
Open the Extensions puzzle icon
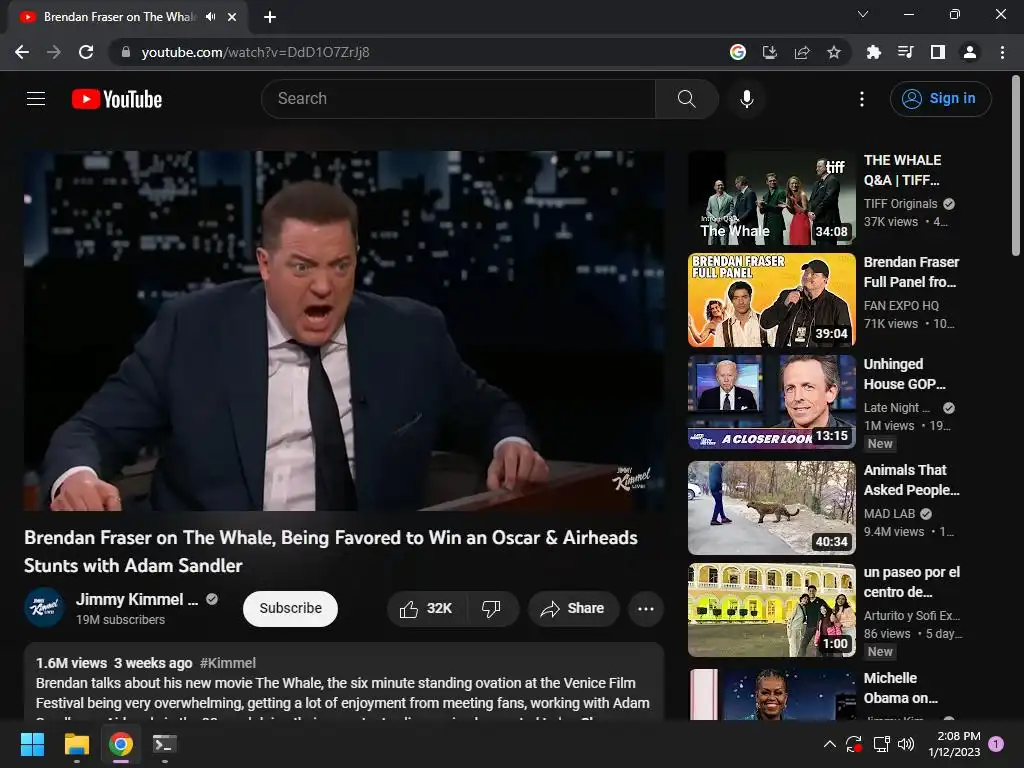(x=873, y=52)
